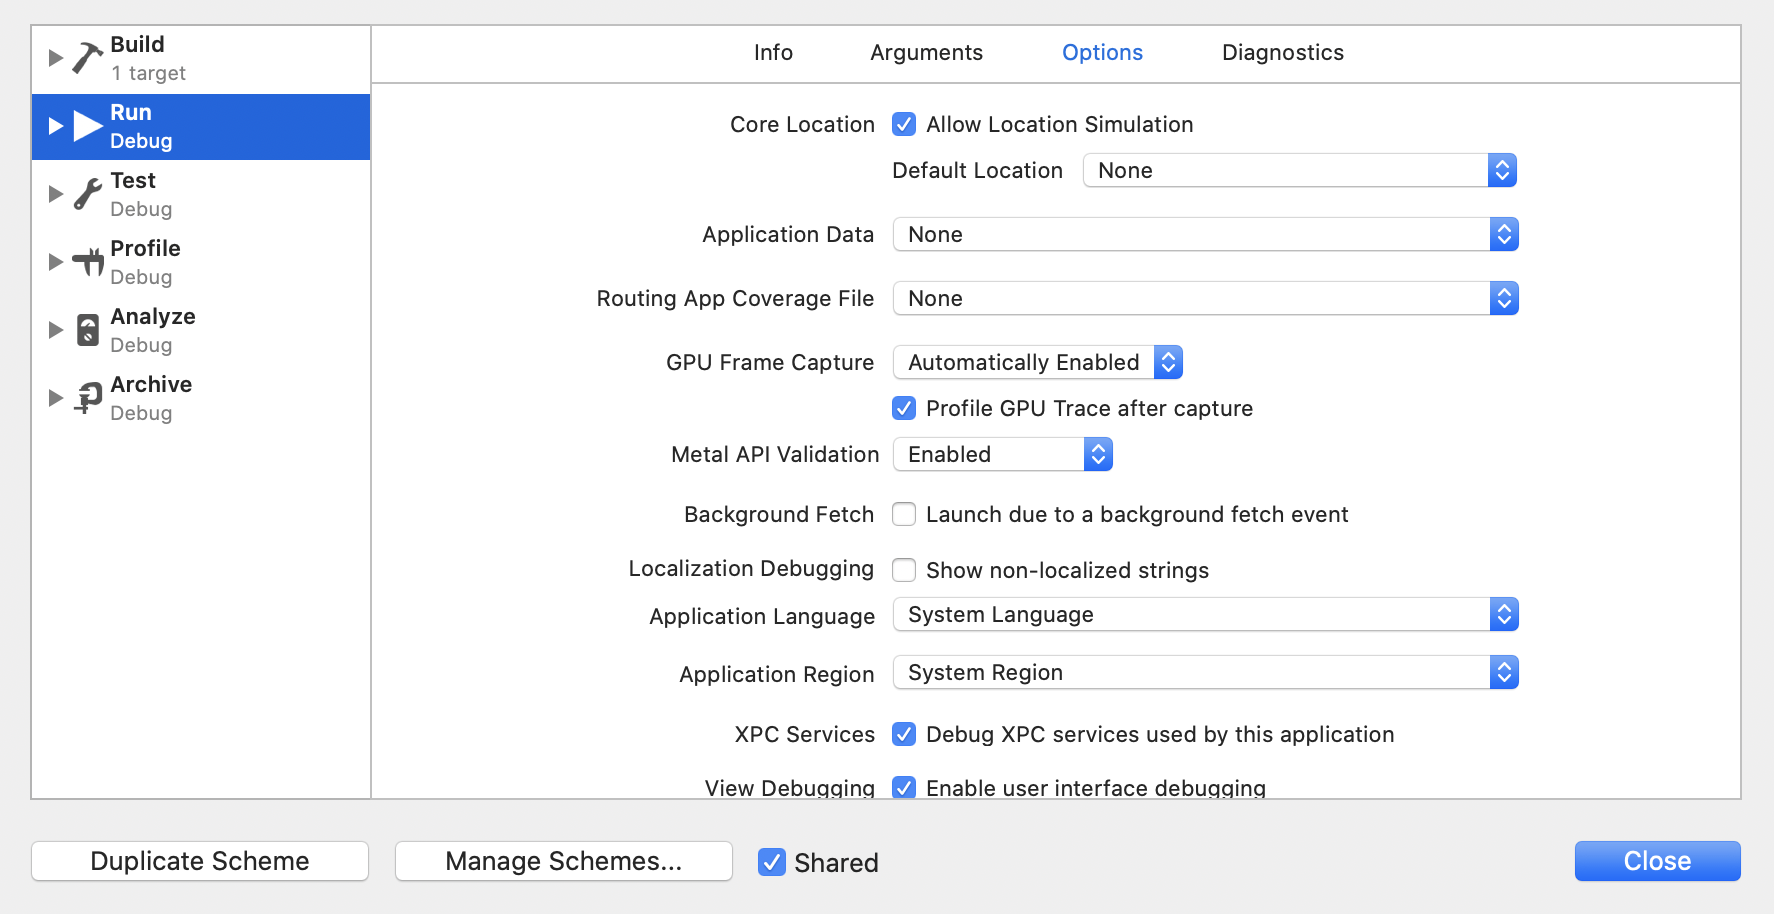The height and width of the screenshot is (914, 1774).
Task: Toggle the Shared checkbox
Action: pos(771,862)
